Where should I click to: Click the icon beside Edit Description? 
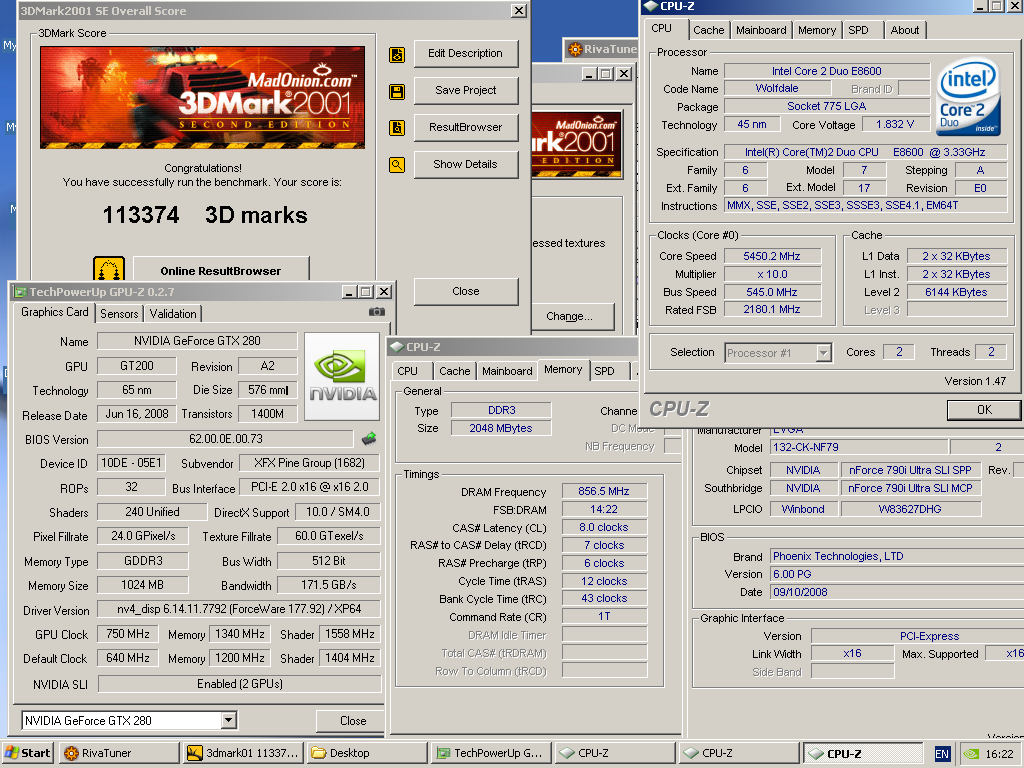click(397, 54)
